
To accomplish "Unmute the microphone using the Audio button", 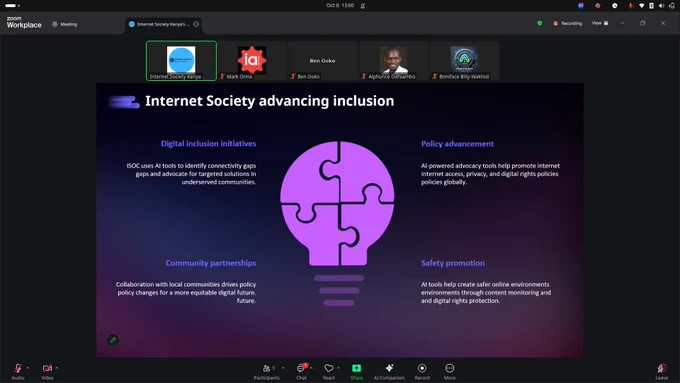I will (x=18, y=371).
